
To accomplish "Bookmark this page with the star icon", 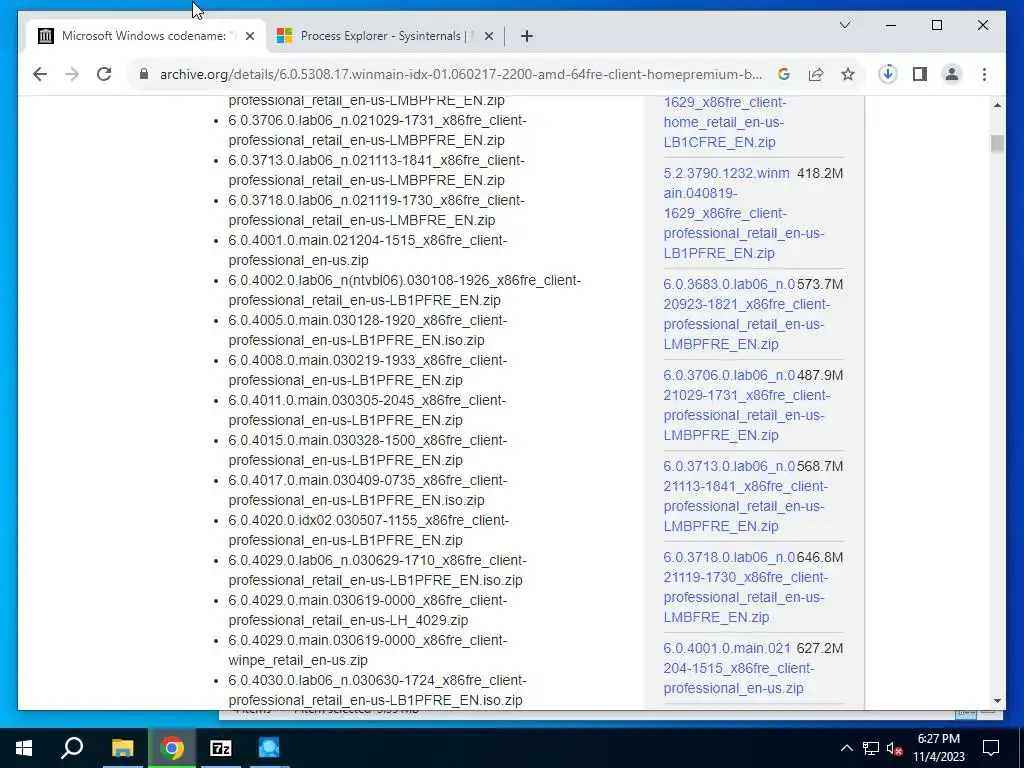I will [848, 74].
